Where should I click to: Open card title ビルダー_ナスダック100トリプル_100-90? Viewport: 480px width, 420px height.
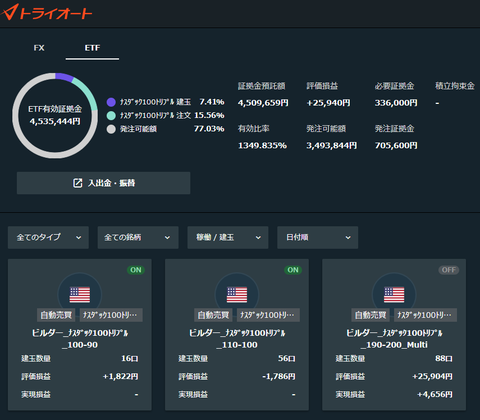(x=80, y=339)
